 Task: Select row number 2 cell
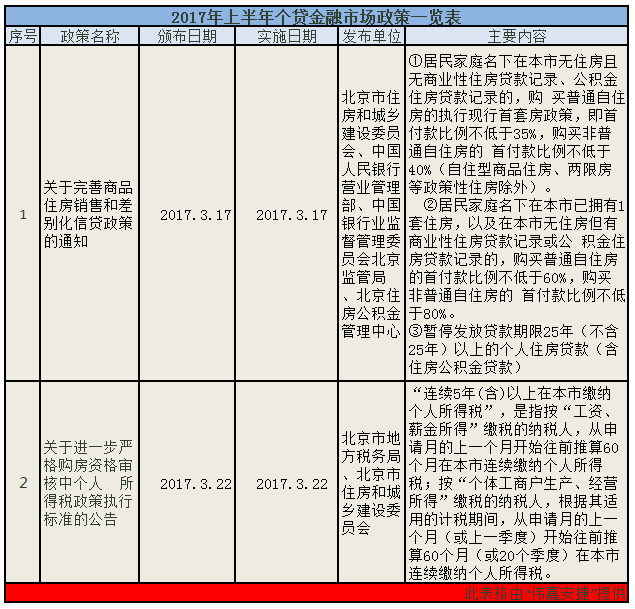pyautogui.click(x=23, y=483)
